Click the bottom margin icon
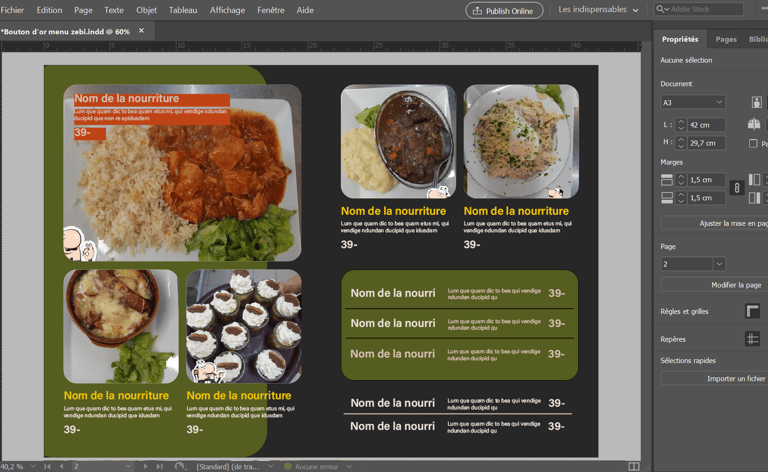This screenshot has height=472, width=768. (667, 198)
